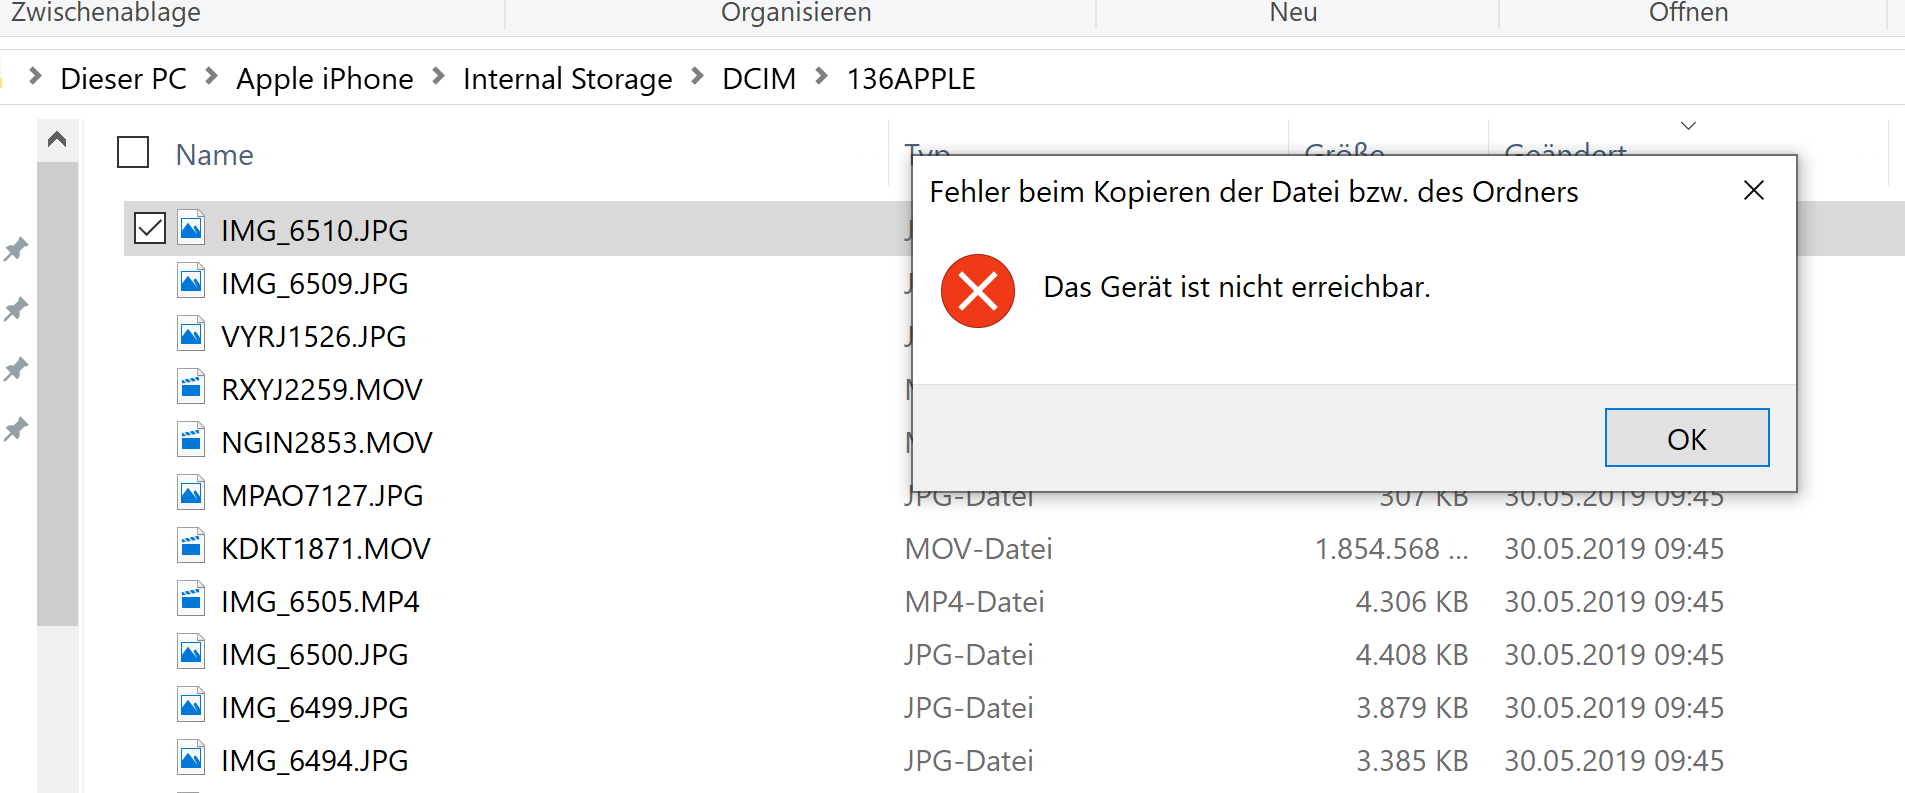Sort files by the Name column header
Screen dimensions: 1905x793
215,155
